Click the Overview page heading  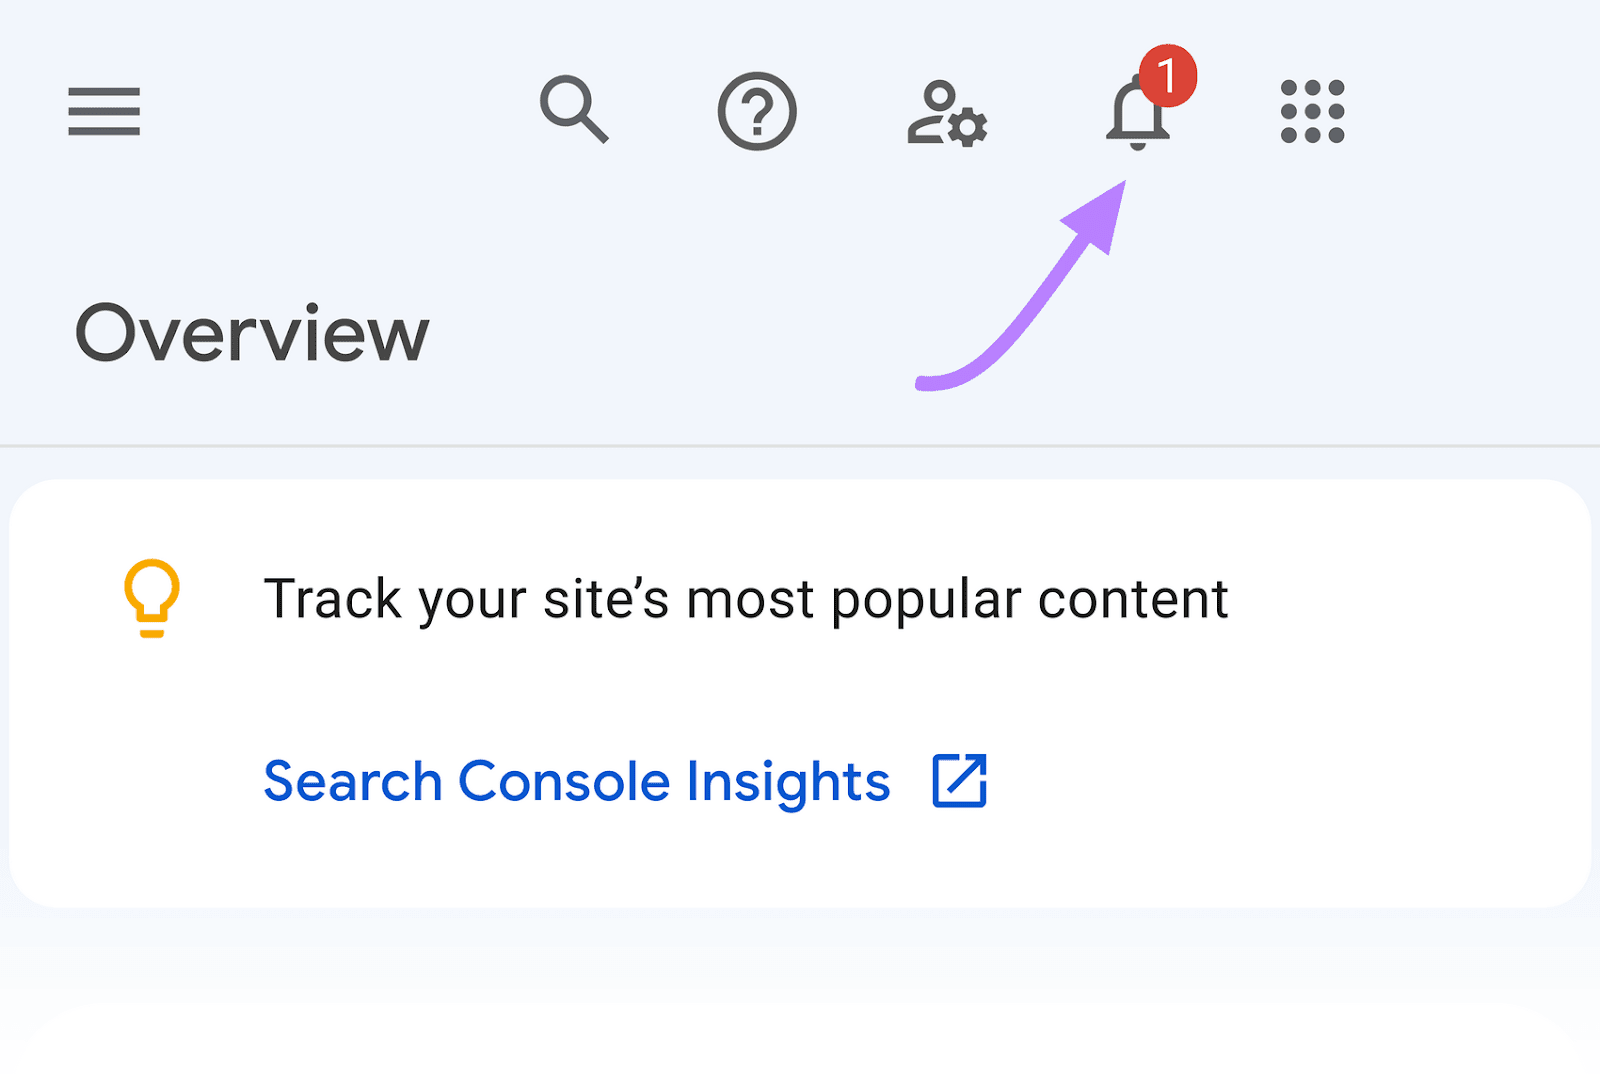coord(253,330)
